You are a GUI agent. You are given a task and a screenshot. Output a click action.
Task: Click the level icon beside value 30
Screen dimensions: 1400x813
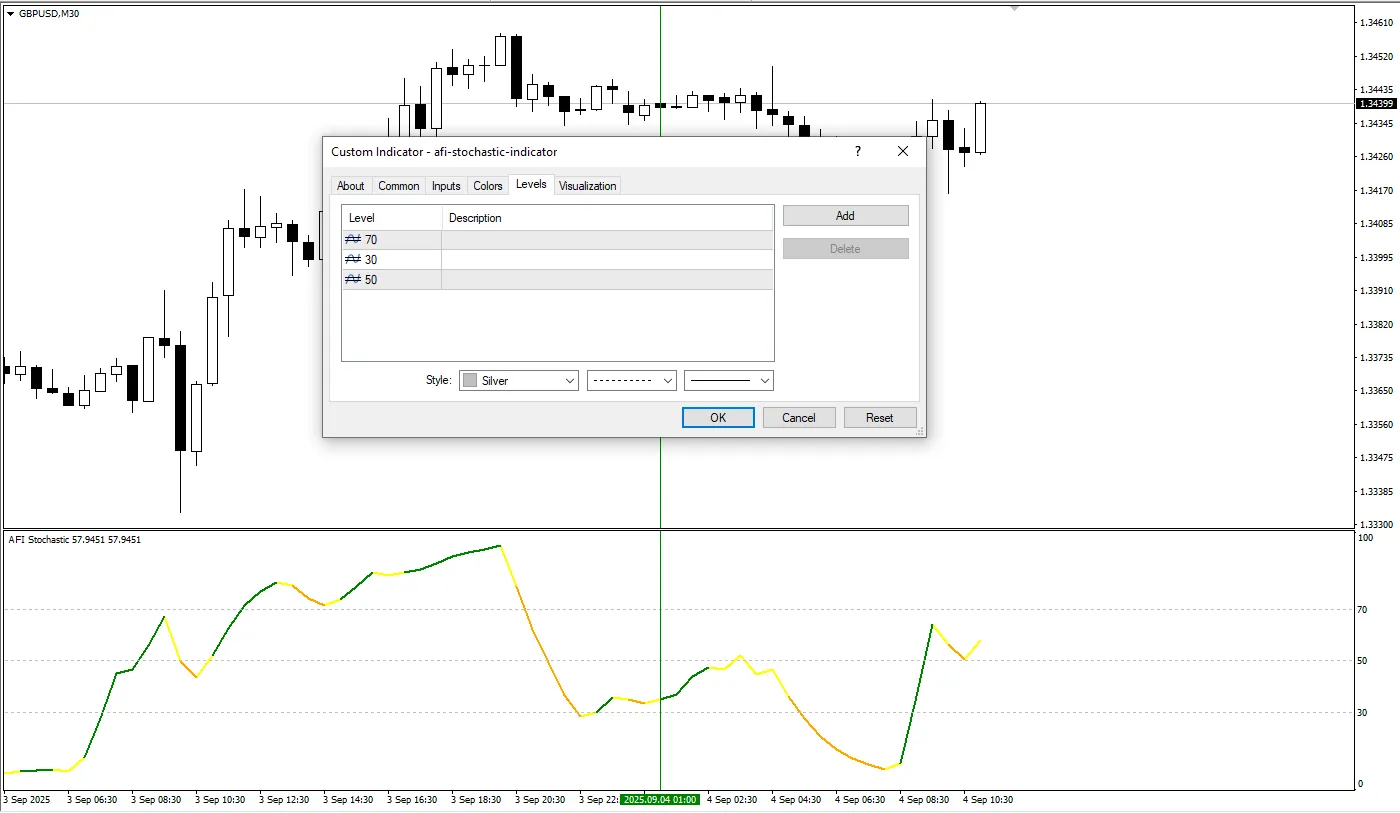click(x=352, y=259)
